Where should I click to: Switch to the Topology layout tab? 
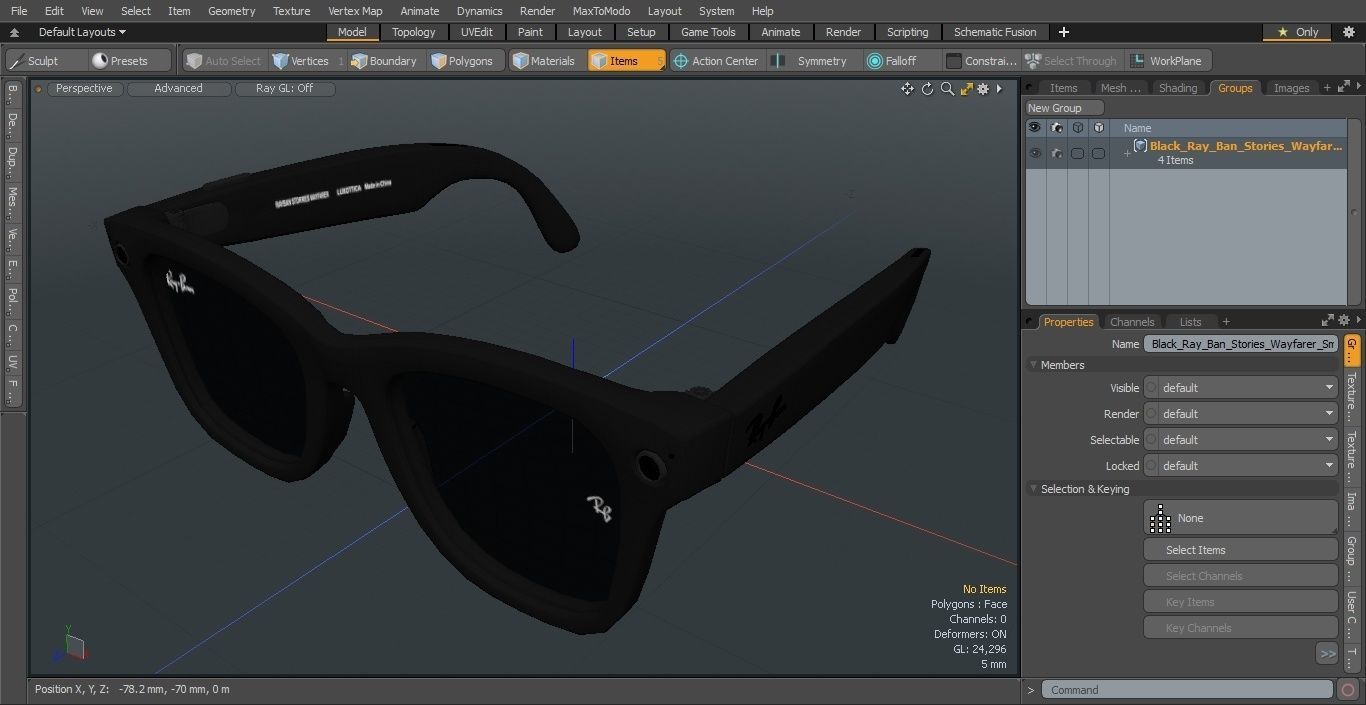coord(414,32)
